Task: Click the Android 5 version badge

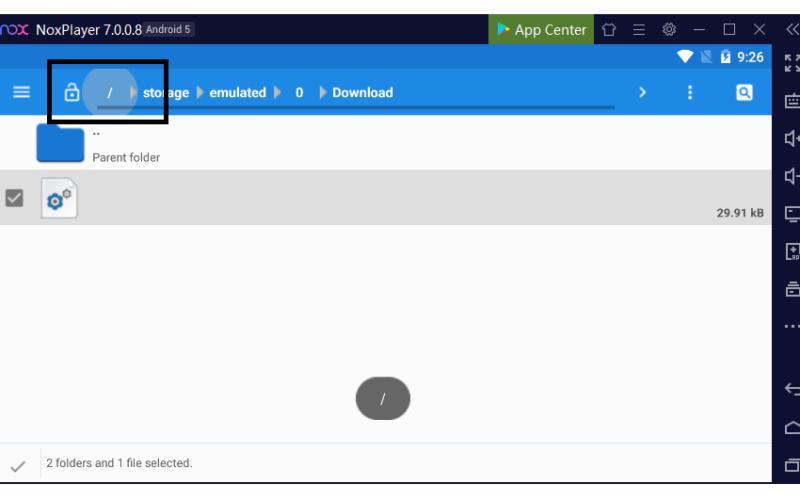Action: [168, 30]
